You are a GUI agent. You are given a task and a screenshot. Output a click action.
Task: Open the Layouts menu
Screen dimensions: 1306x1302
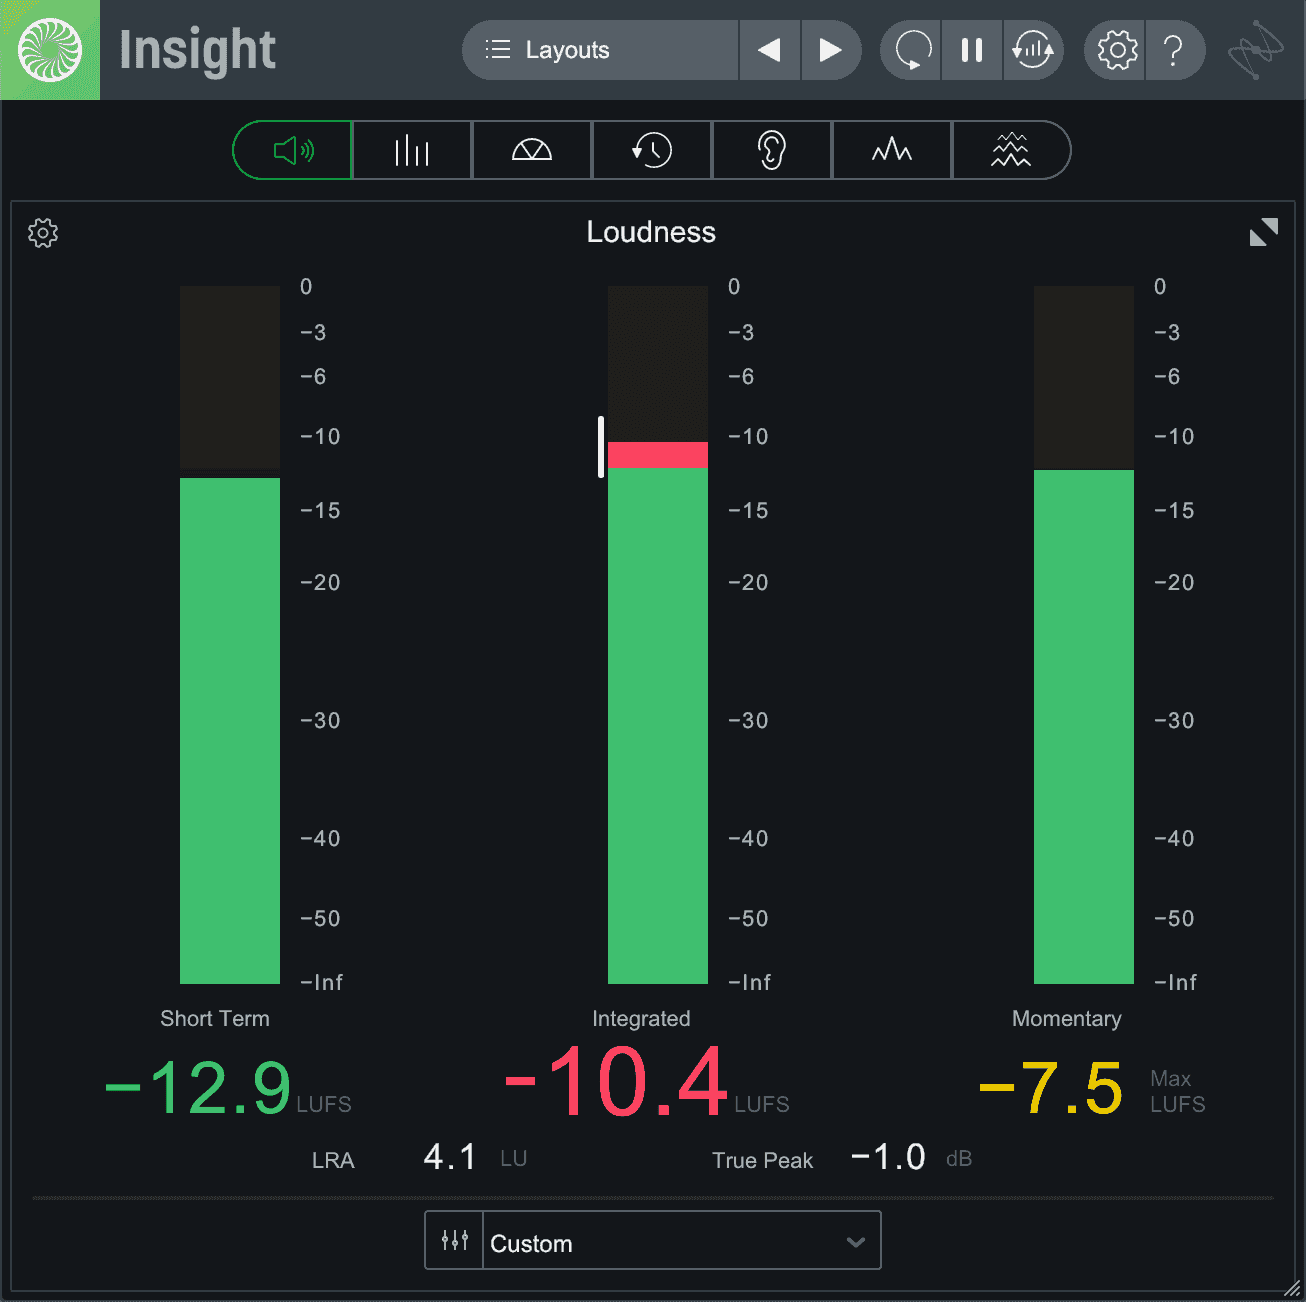click(600, 50)
